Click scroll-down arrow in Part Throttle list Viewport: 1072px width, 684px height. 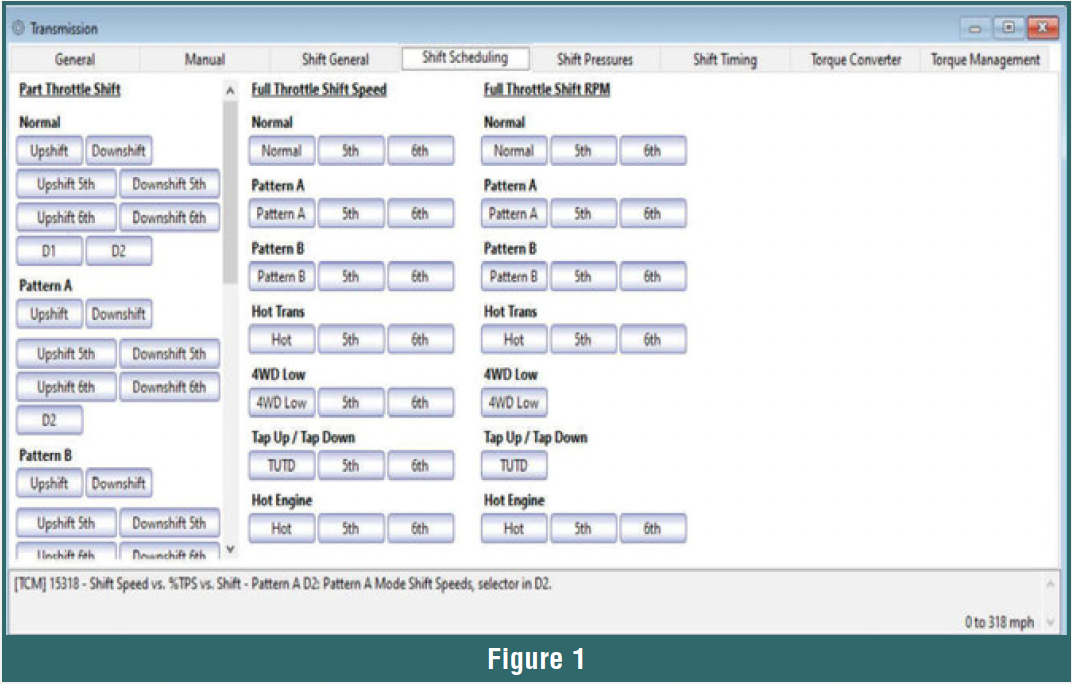[x=230, y=549]
